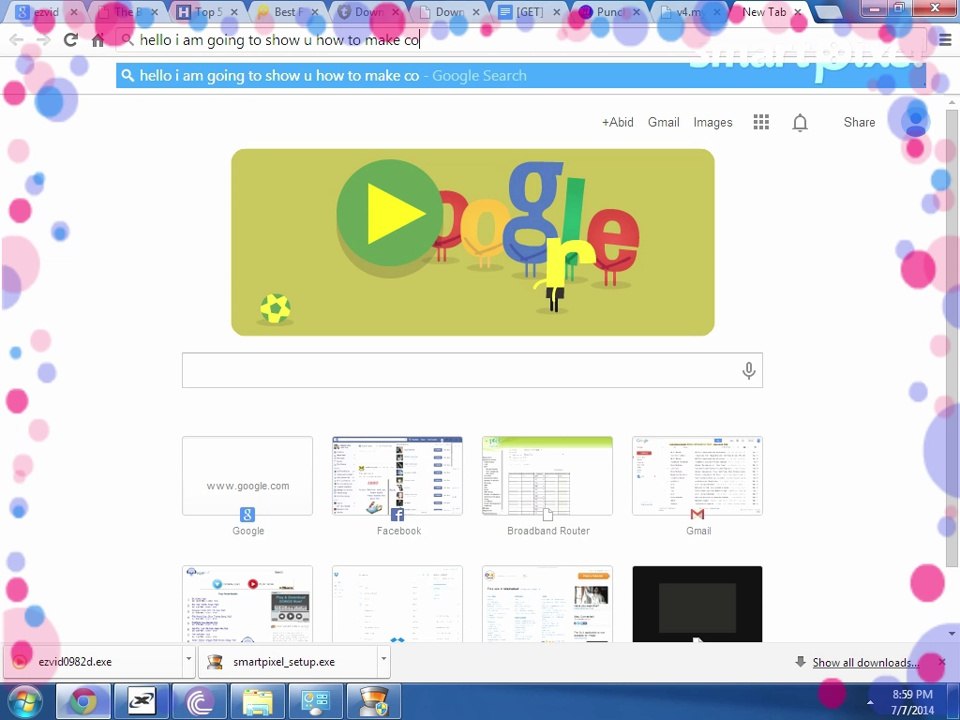Open the Google apps grid
Screen dimensions: 960x720
pos(761,122)
